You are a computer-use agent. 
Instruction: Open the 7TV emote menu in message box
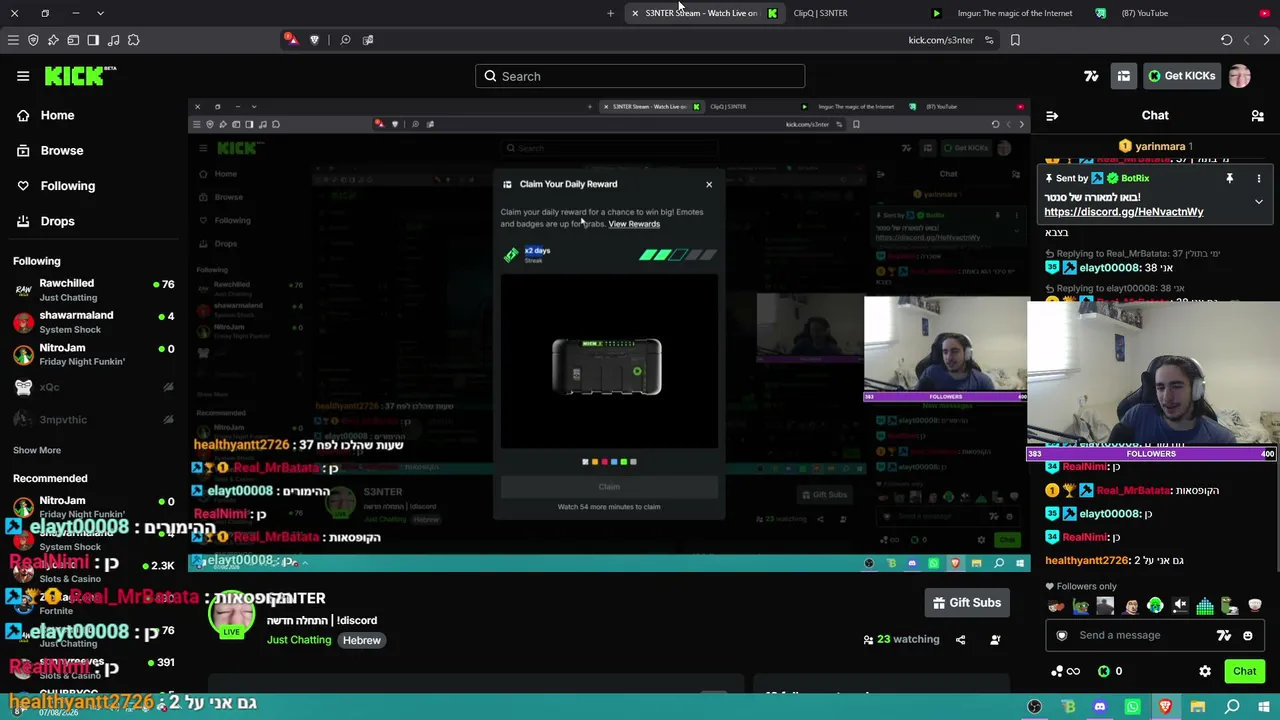tap(1224, 635)
